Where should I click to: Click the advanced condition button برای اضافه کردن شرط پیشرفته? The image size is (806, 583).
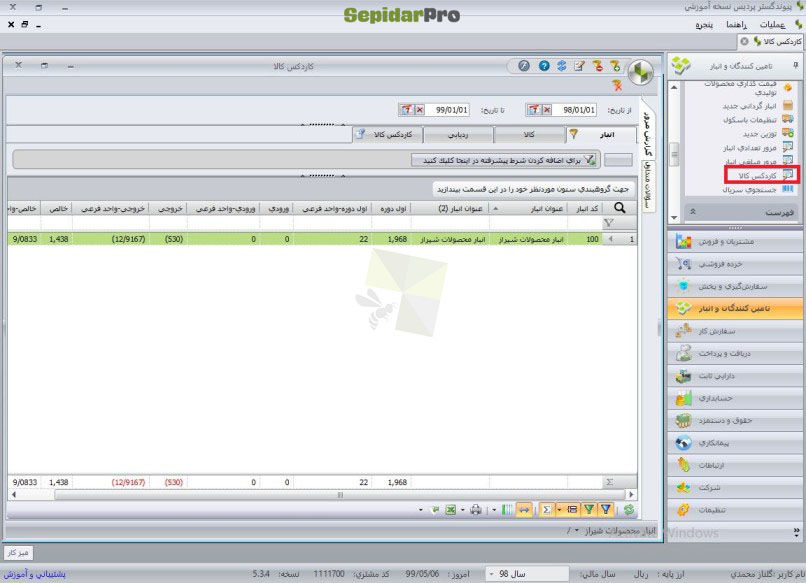(505, 160)
